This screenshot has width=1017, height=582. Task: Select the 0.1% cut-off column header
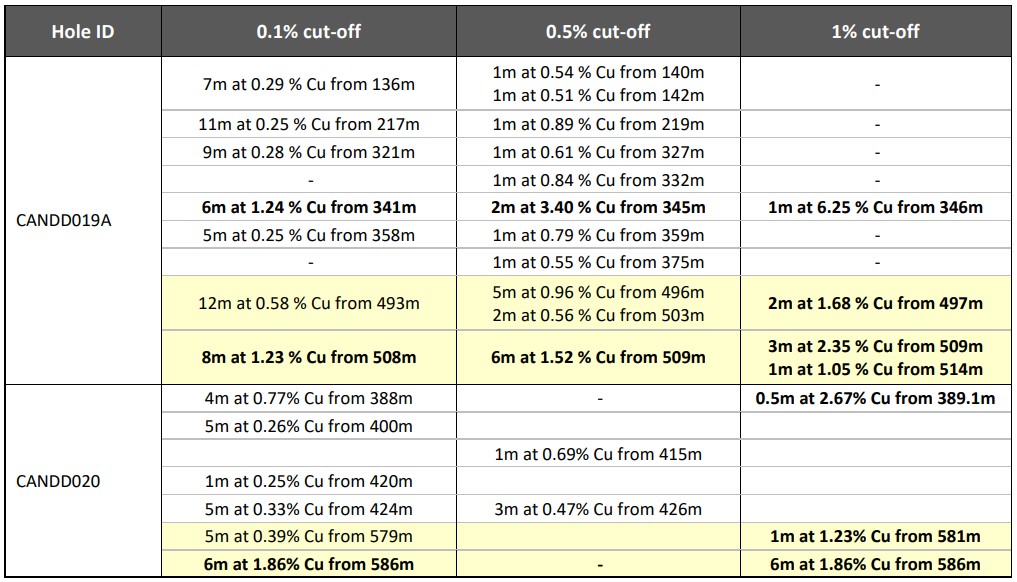tap(309, 31)
